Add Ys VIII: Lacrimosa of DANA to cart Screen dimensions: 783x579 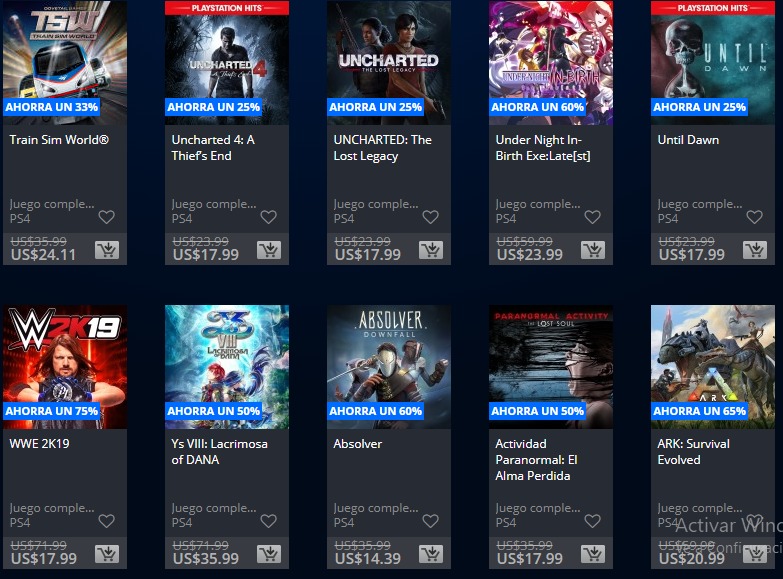[x=269, y=554]
